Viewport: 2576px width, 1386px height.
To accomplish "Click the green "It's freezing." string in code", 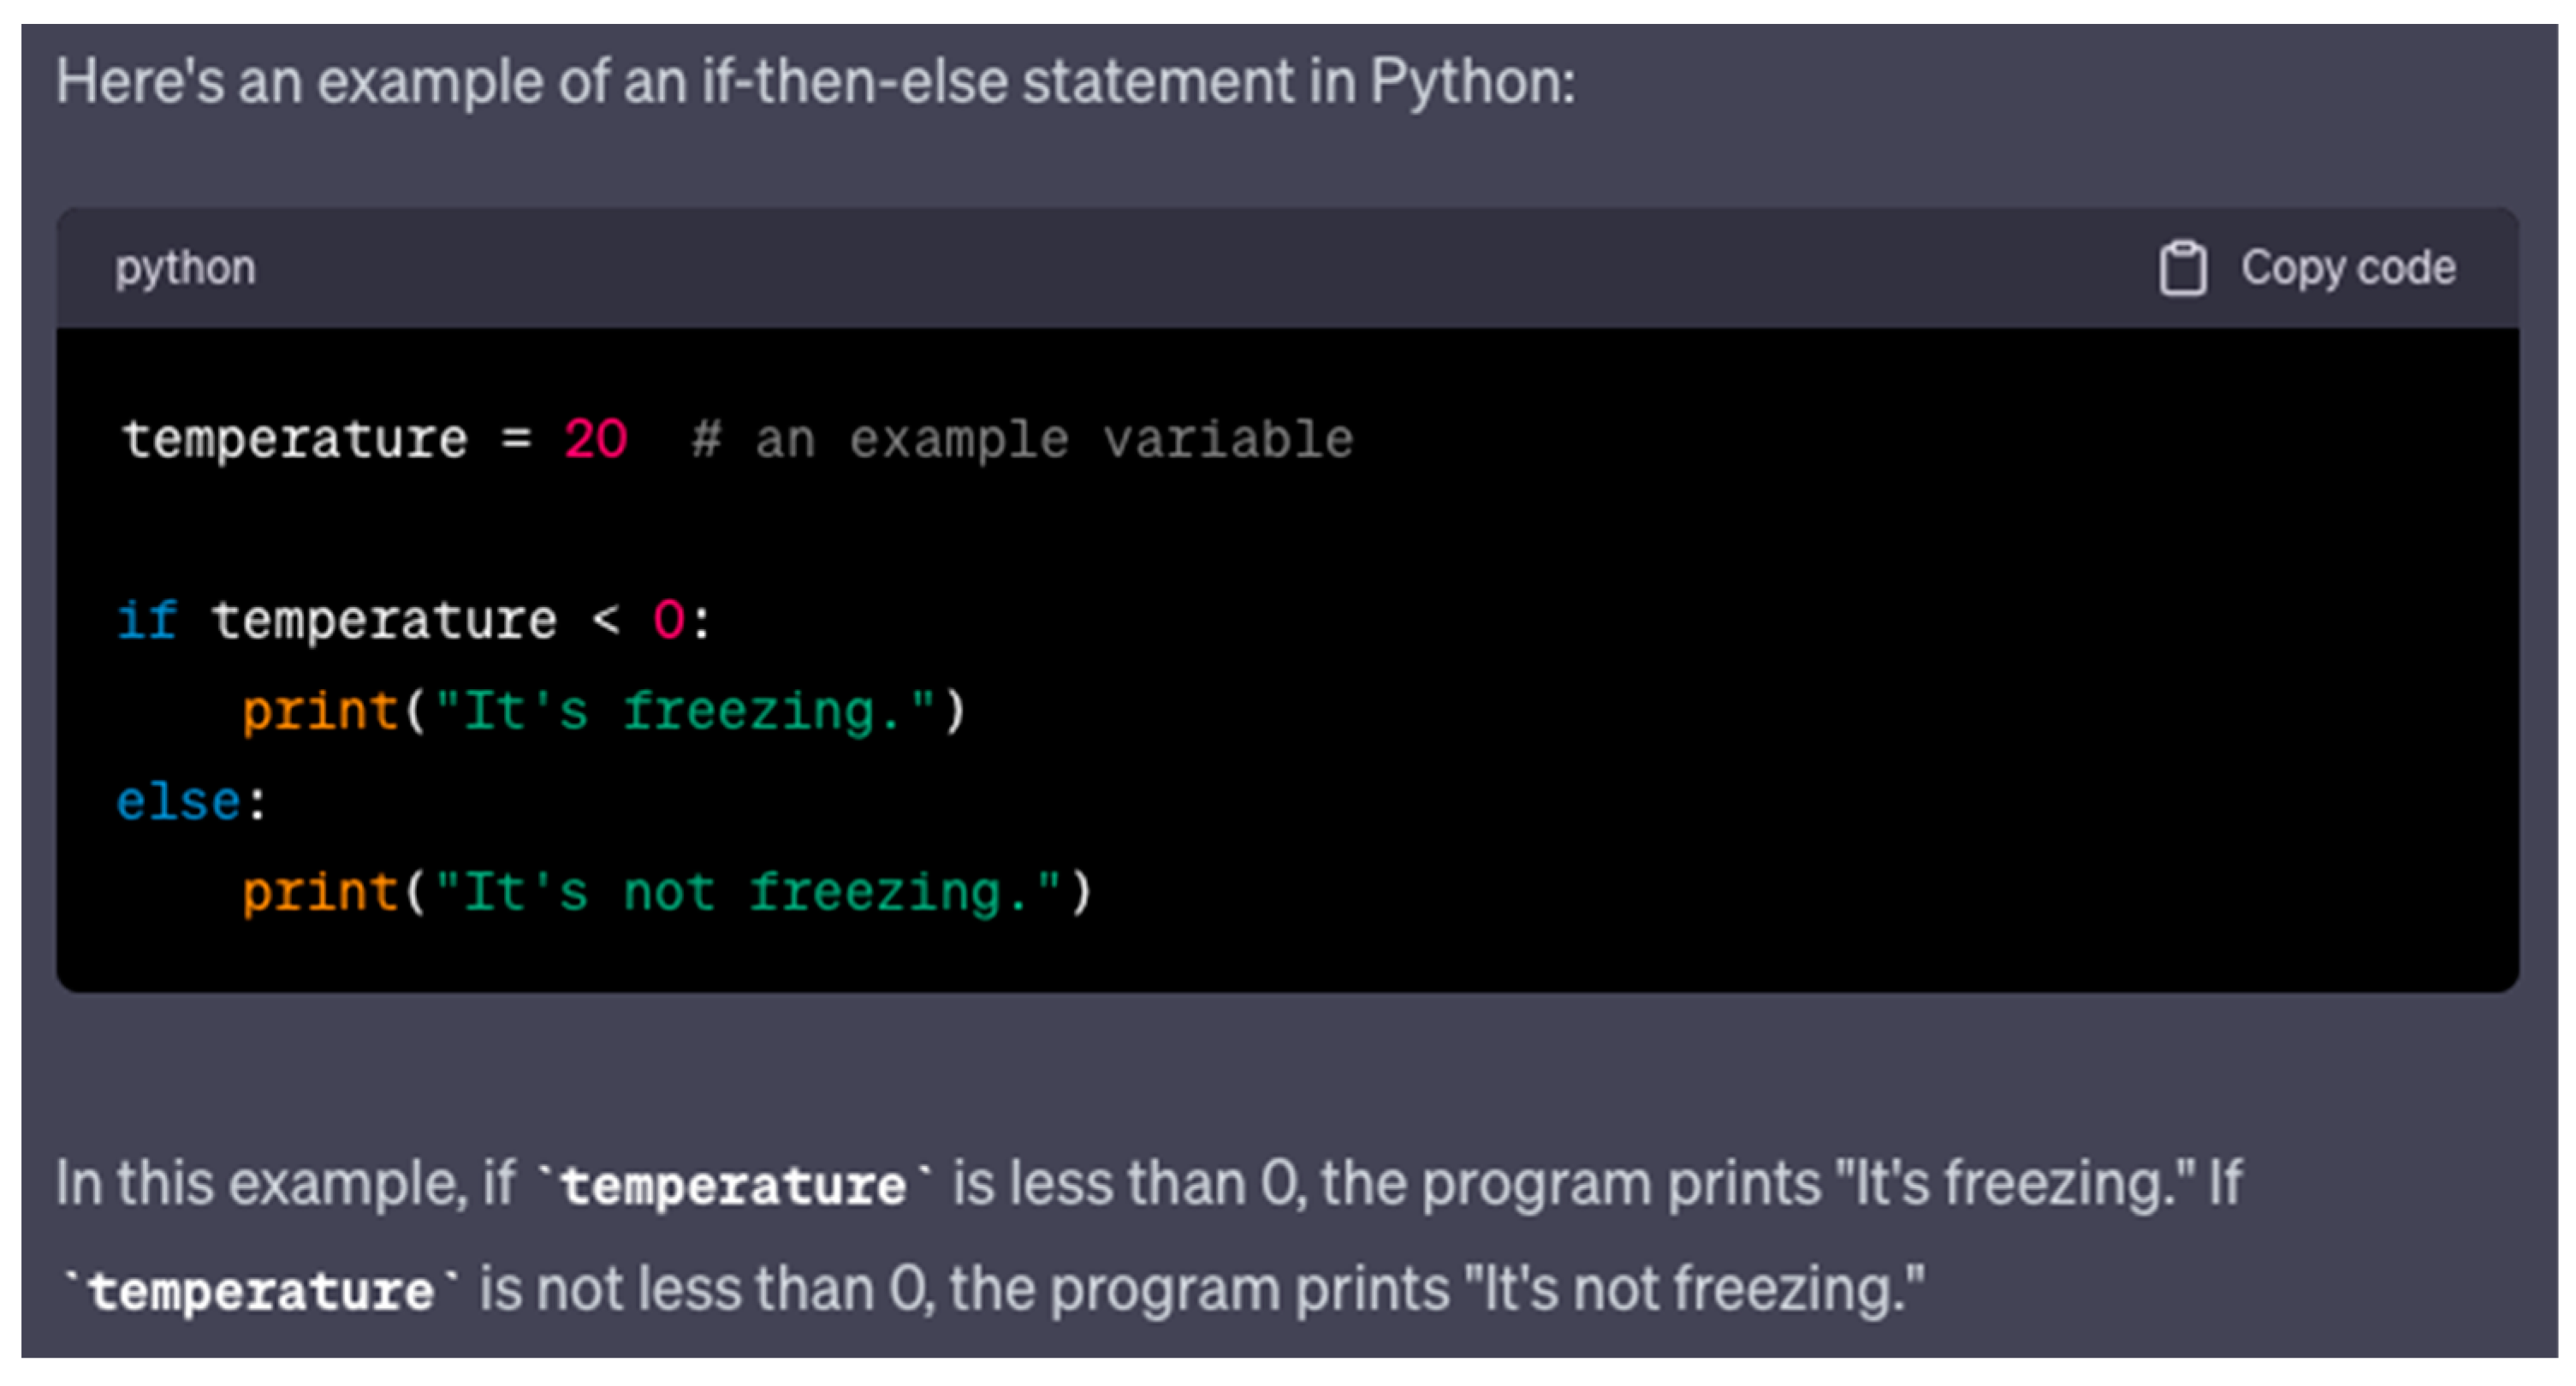I will pyautogui.click(x=685, y=711).
